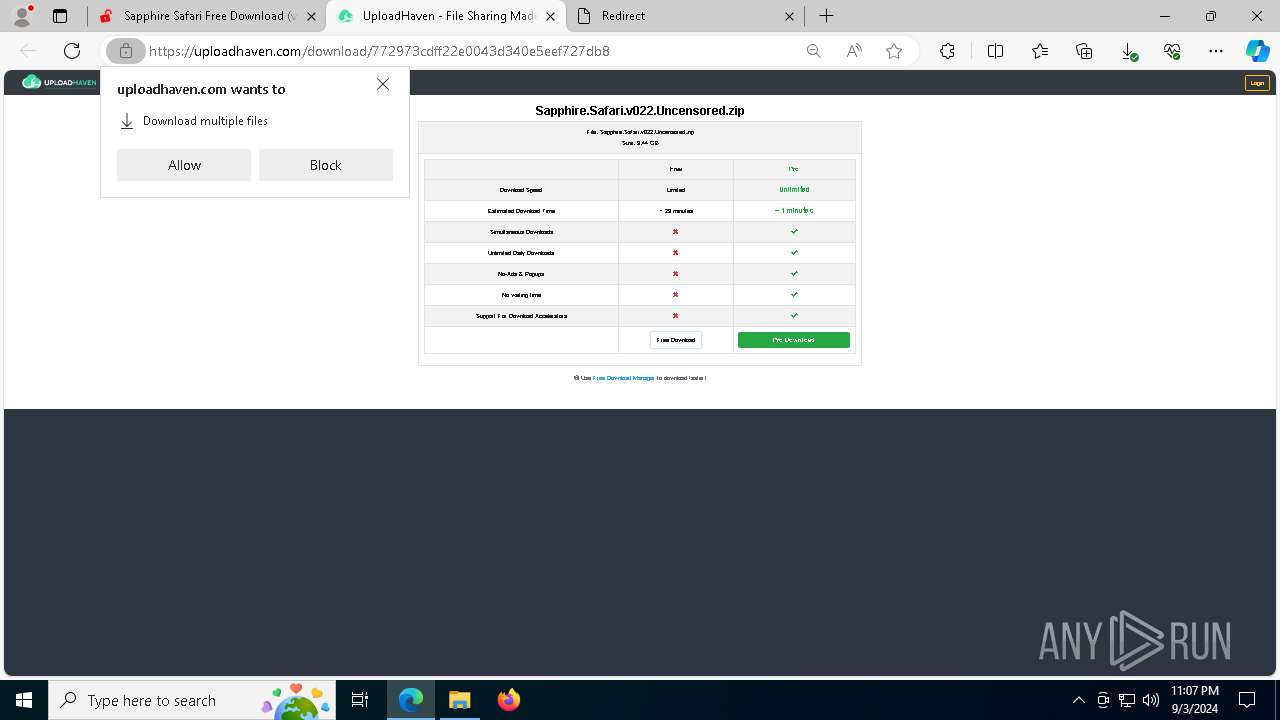This screenshot has width=1280, height=720.
Task: Click the Estimated Download Time label
Action: click(x=521, y=211)
